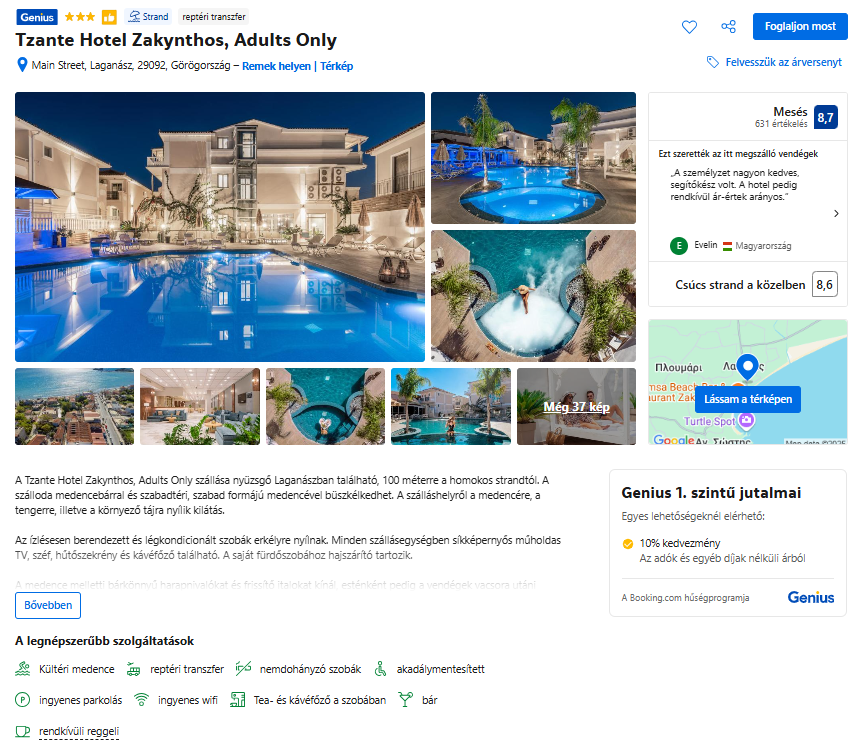Open map via Lássam a térképen

click(748, 399)
